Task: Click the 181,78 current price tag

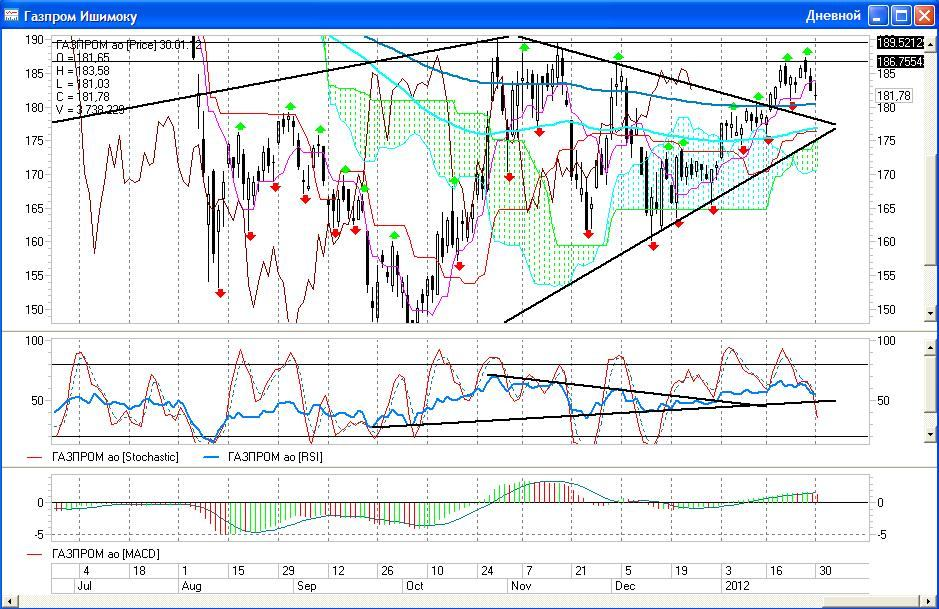Action: pos(894,96)
